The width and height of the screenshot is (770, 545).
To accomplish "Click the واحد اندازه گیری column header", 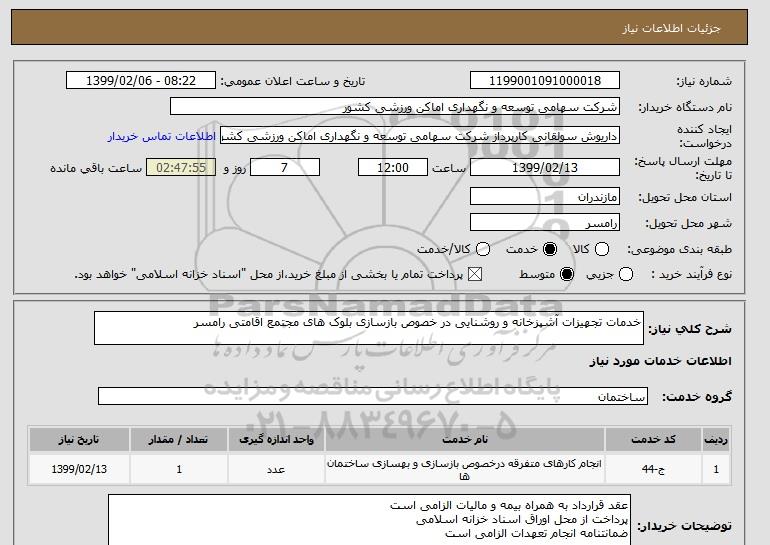I will click(x=276, y=439).
